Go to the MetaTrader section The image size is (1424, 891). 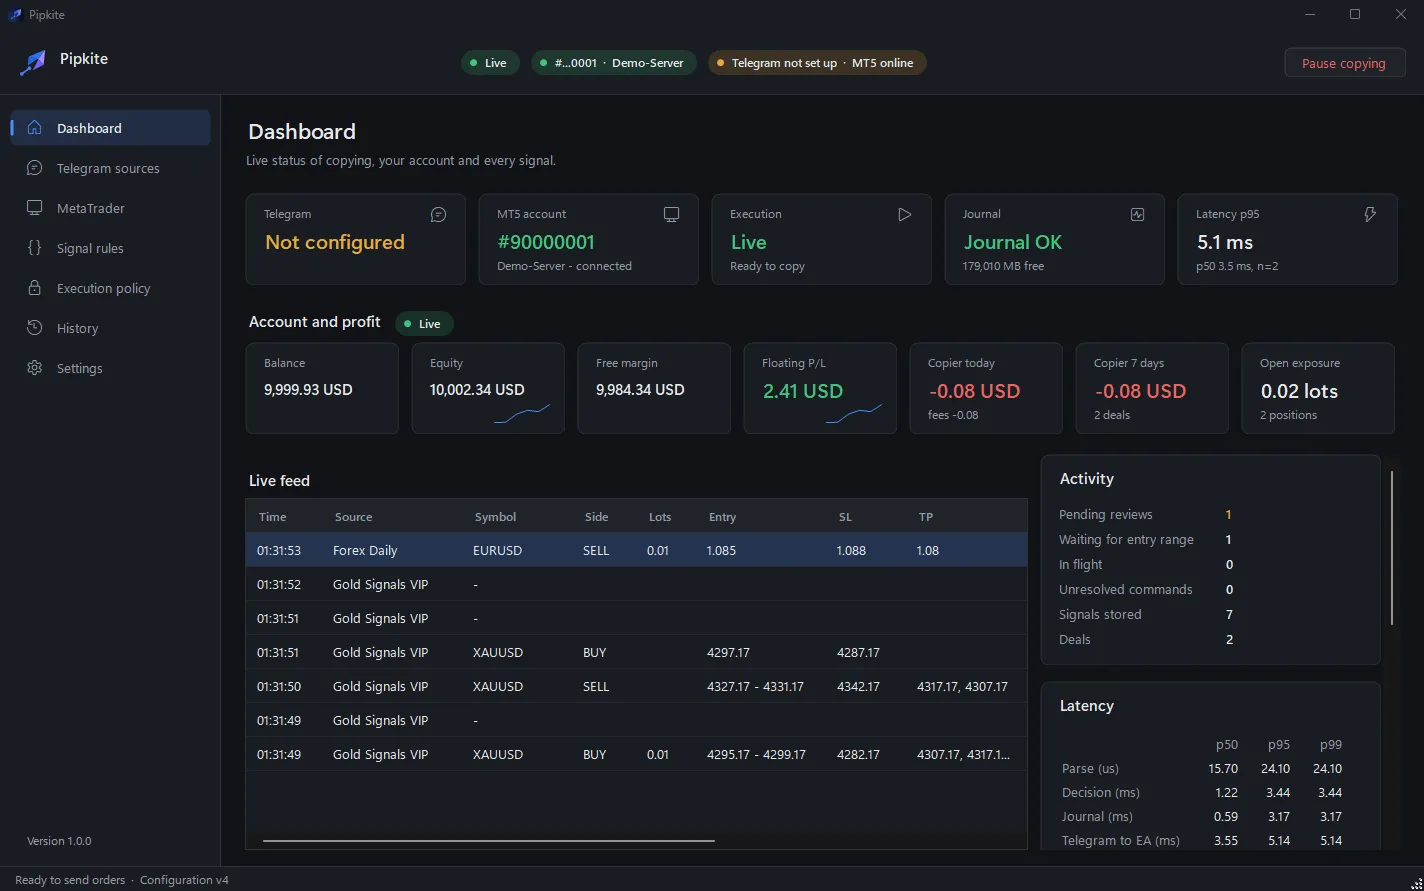(110, 208)
